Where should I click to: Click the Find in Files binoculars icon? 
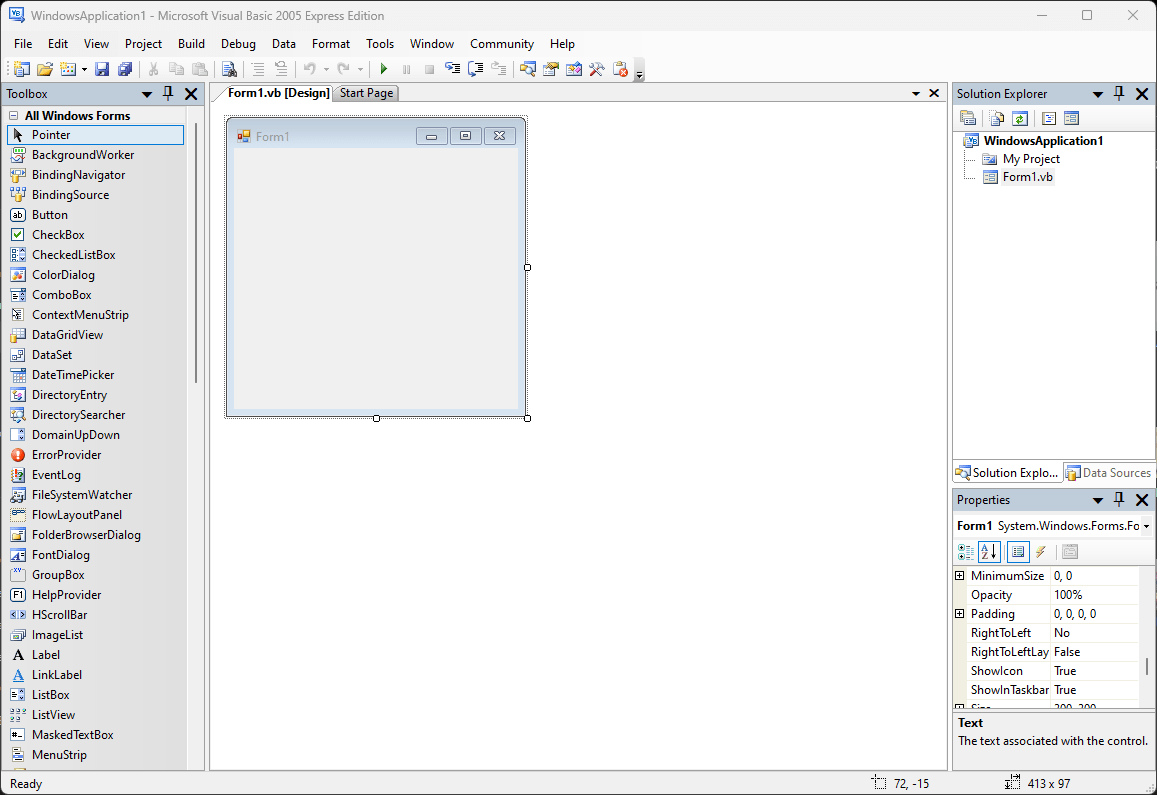tap(229, 69)
